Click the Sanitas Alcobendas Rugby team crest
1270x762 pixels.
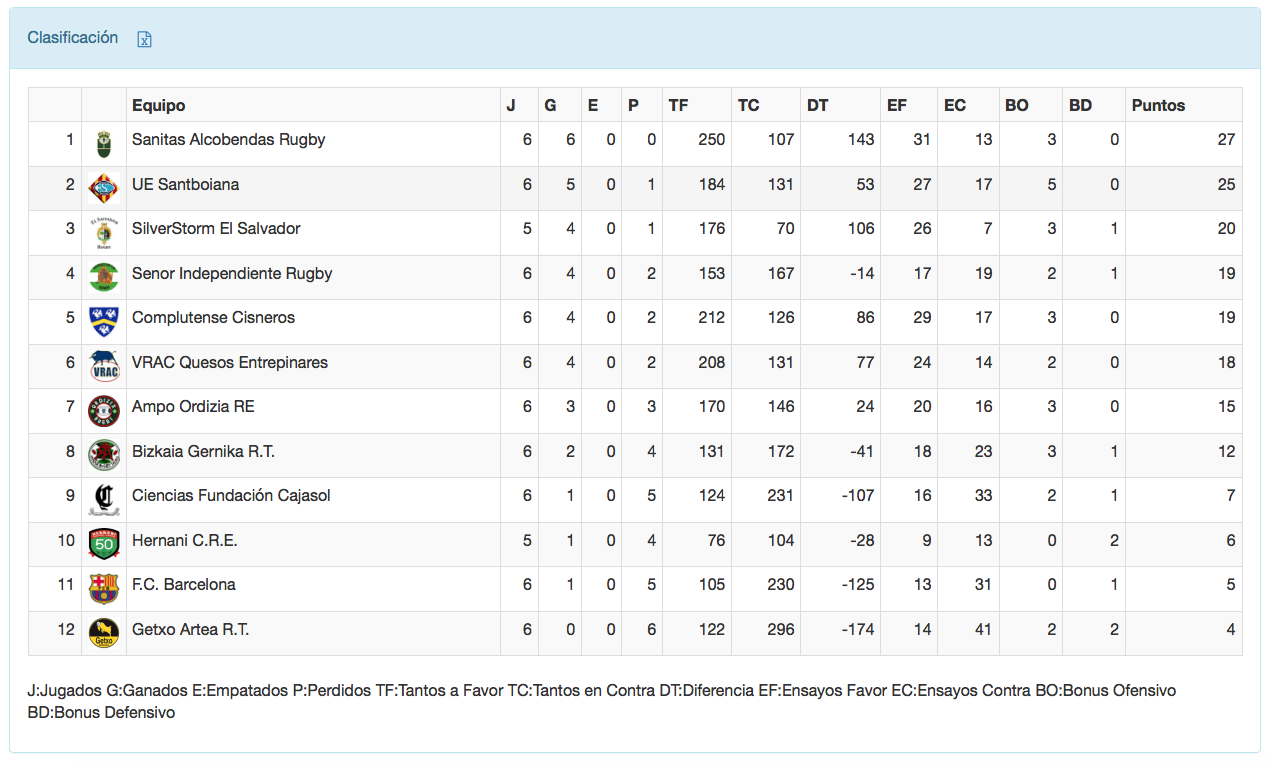coord(104,144)
